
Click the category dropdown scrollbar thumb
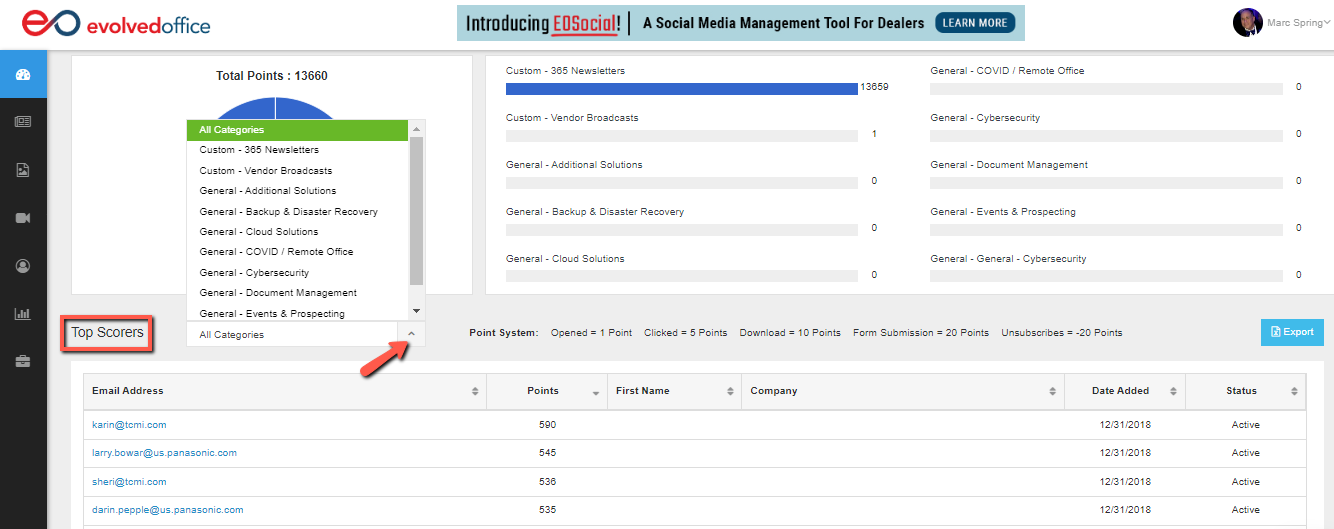point(417,211)
